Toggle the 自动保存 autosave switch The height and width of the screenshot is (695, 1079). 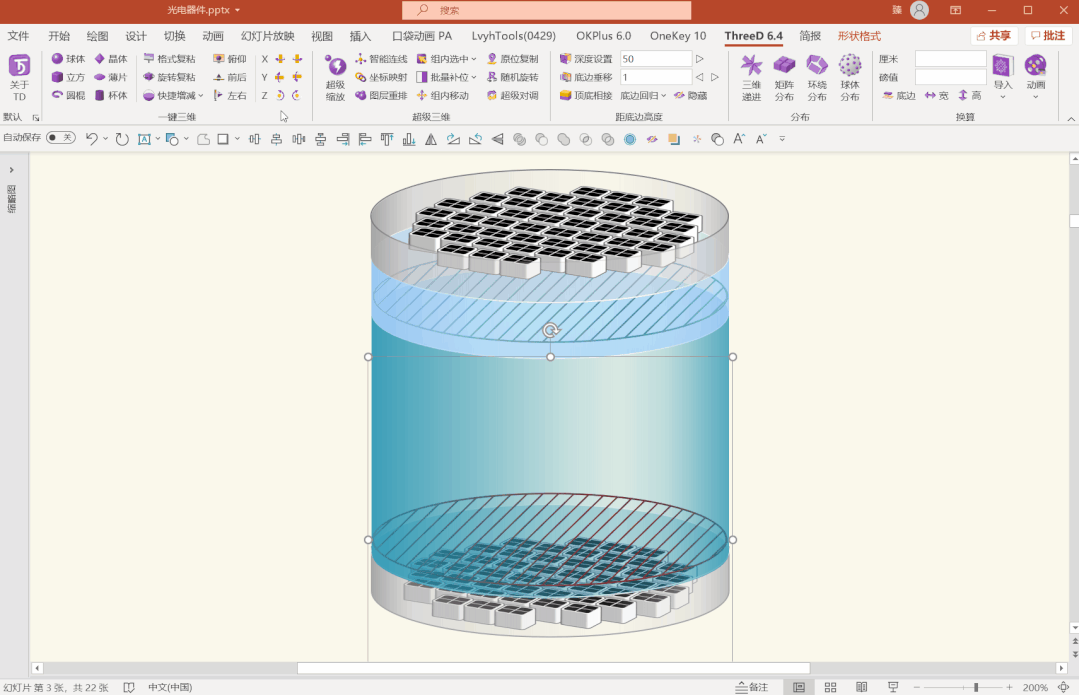60,138
